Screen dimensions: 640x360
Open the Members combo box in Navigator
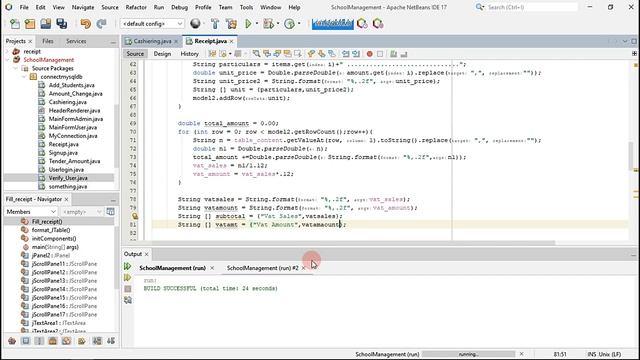pos(31,212)
